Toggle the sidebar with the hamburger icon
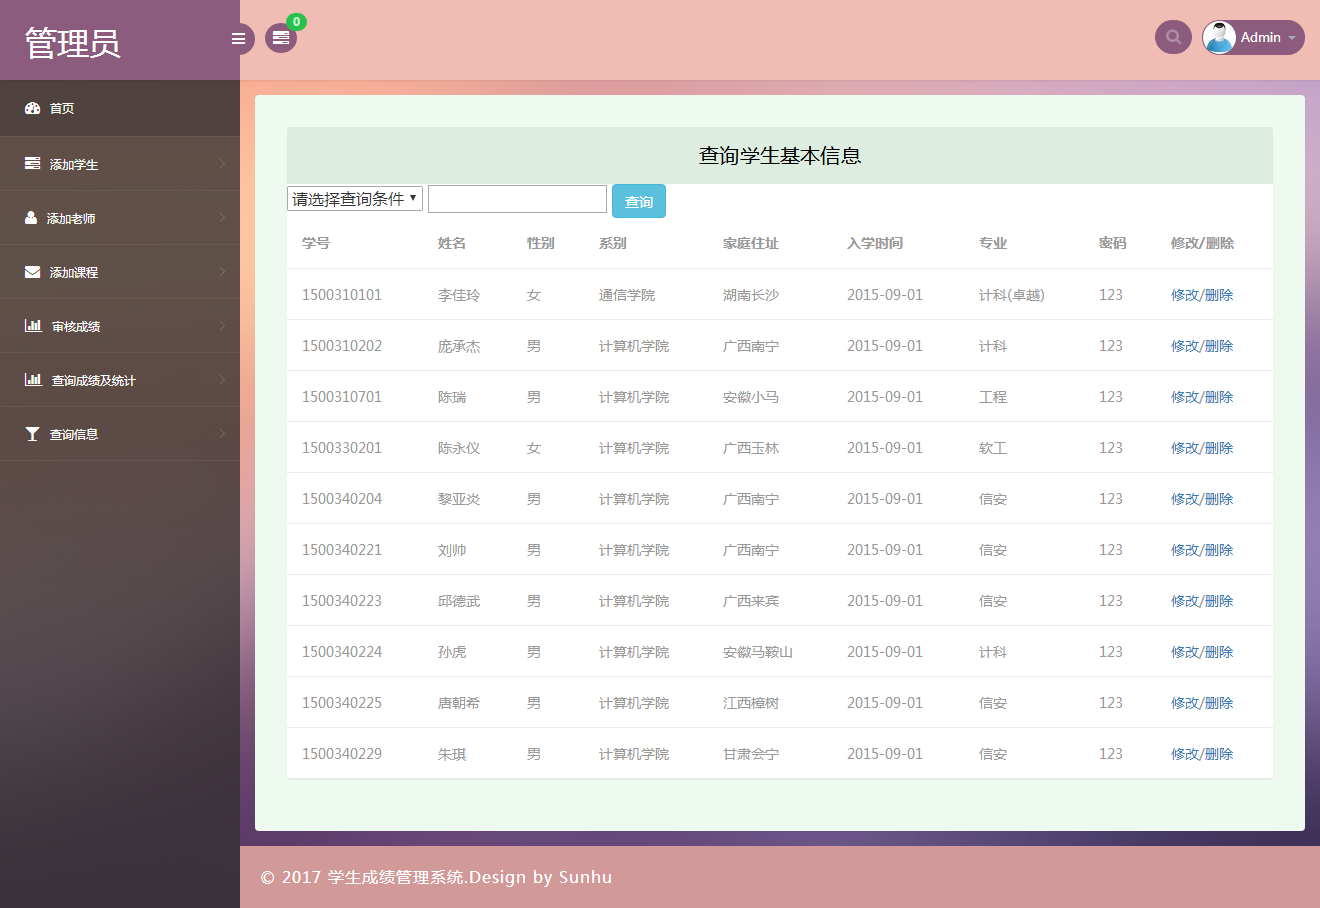 (x=238, y=39)
